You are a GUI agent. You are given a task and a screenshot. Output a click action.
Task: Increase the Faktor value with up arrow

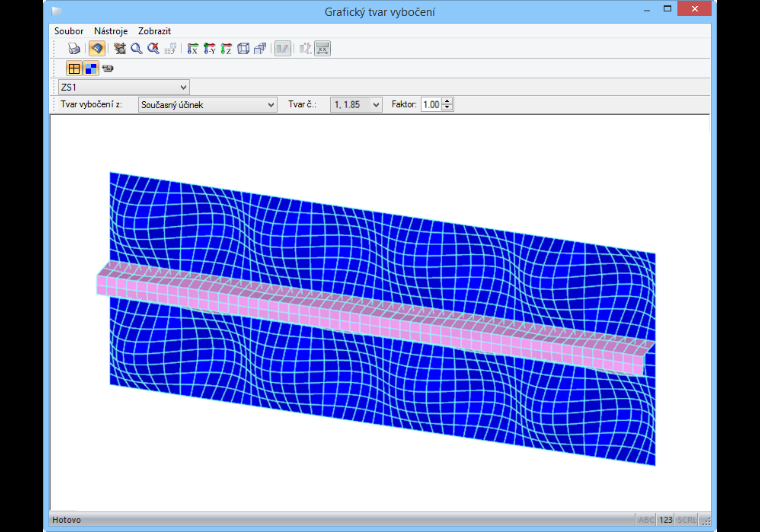pos(447,101)
